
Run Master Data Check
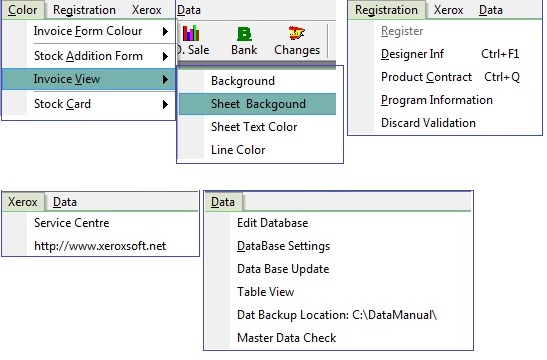(286, 338)
